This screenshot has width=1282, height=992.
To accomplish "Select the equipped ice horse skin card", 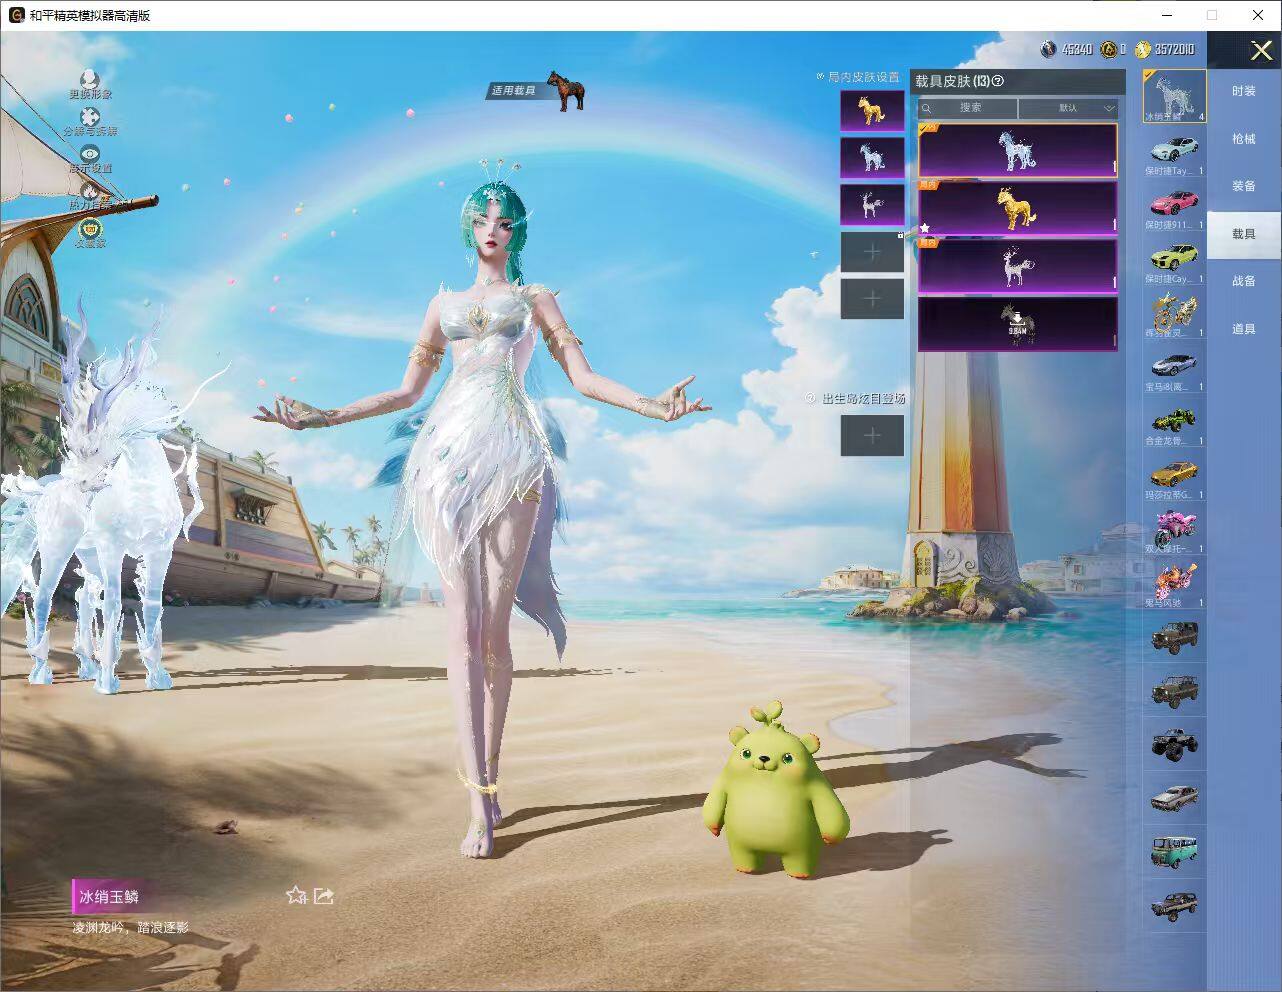I will pyautogui.click(x=1018, y=151).
